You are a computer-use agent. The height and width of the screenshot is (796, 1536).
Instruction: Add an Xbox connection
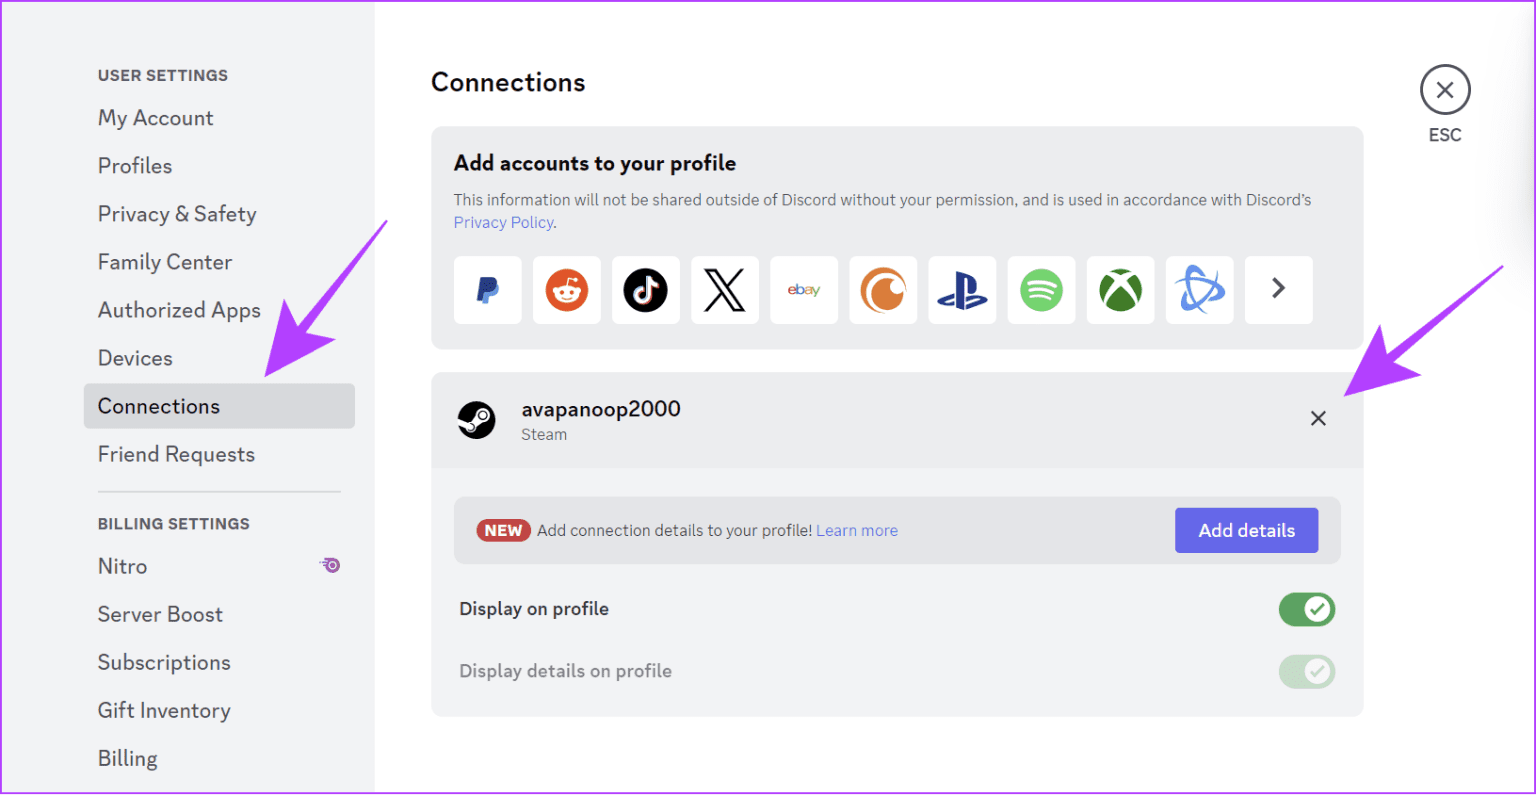[x=1120, y=290]
